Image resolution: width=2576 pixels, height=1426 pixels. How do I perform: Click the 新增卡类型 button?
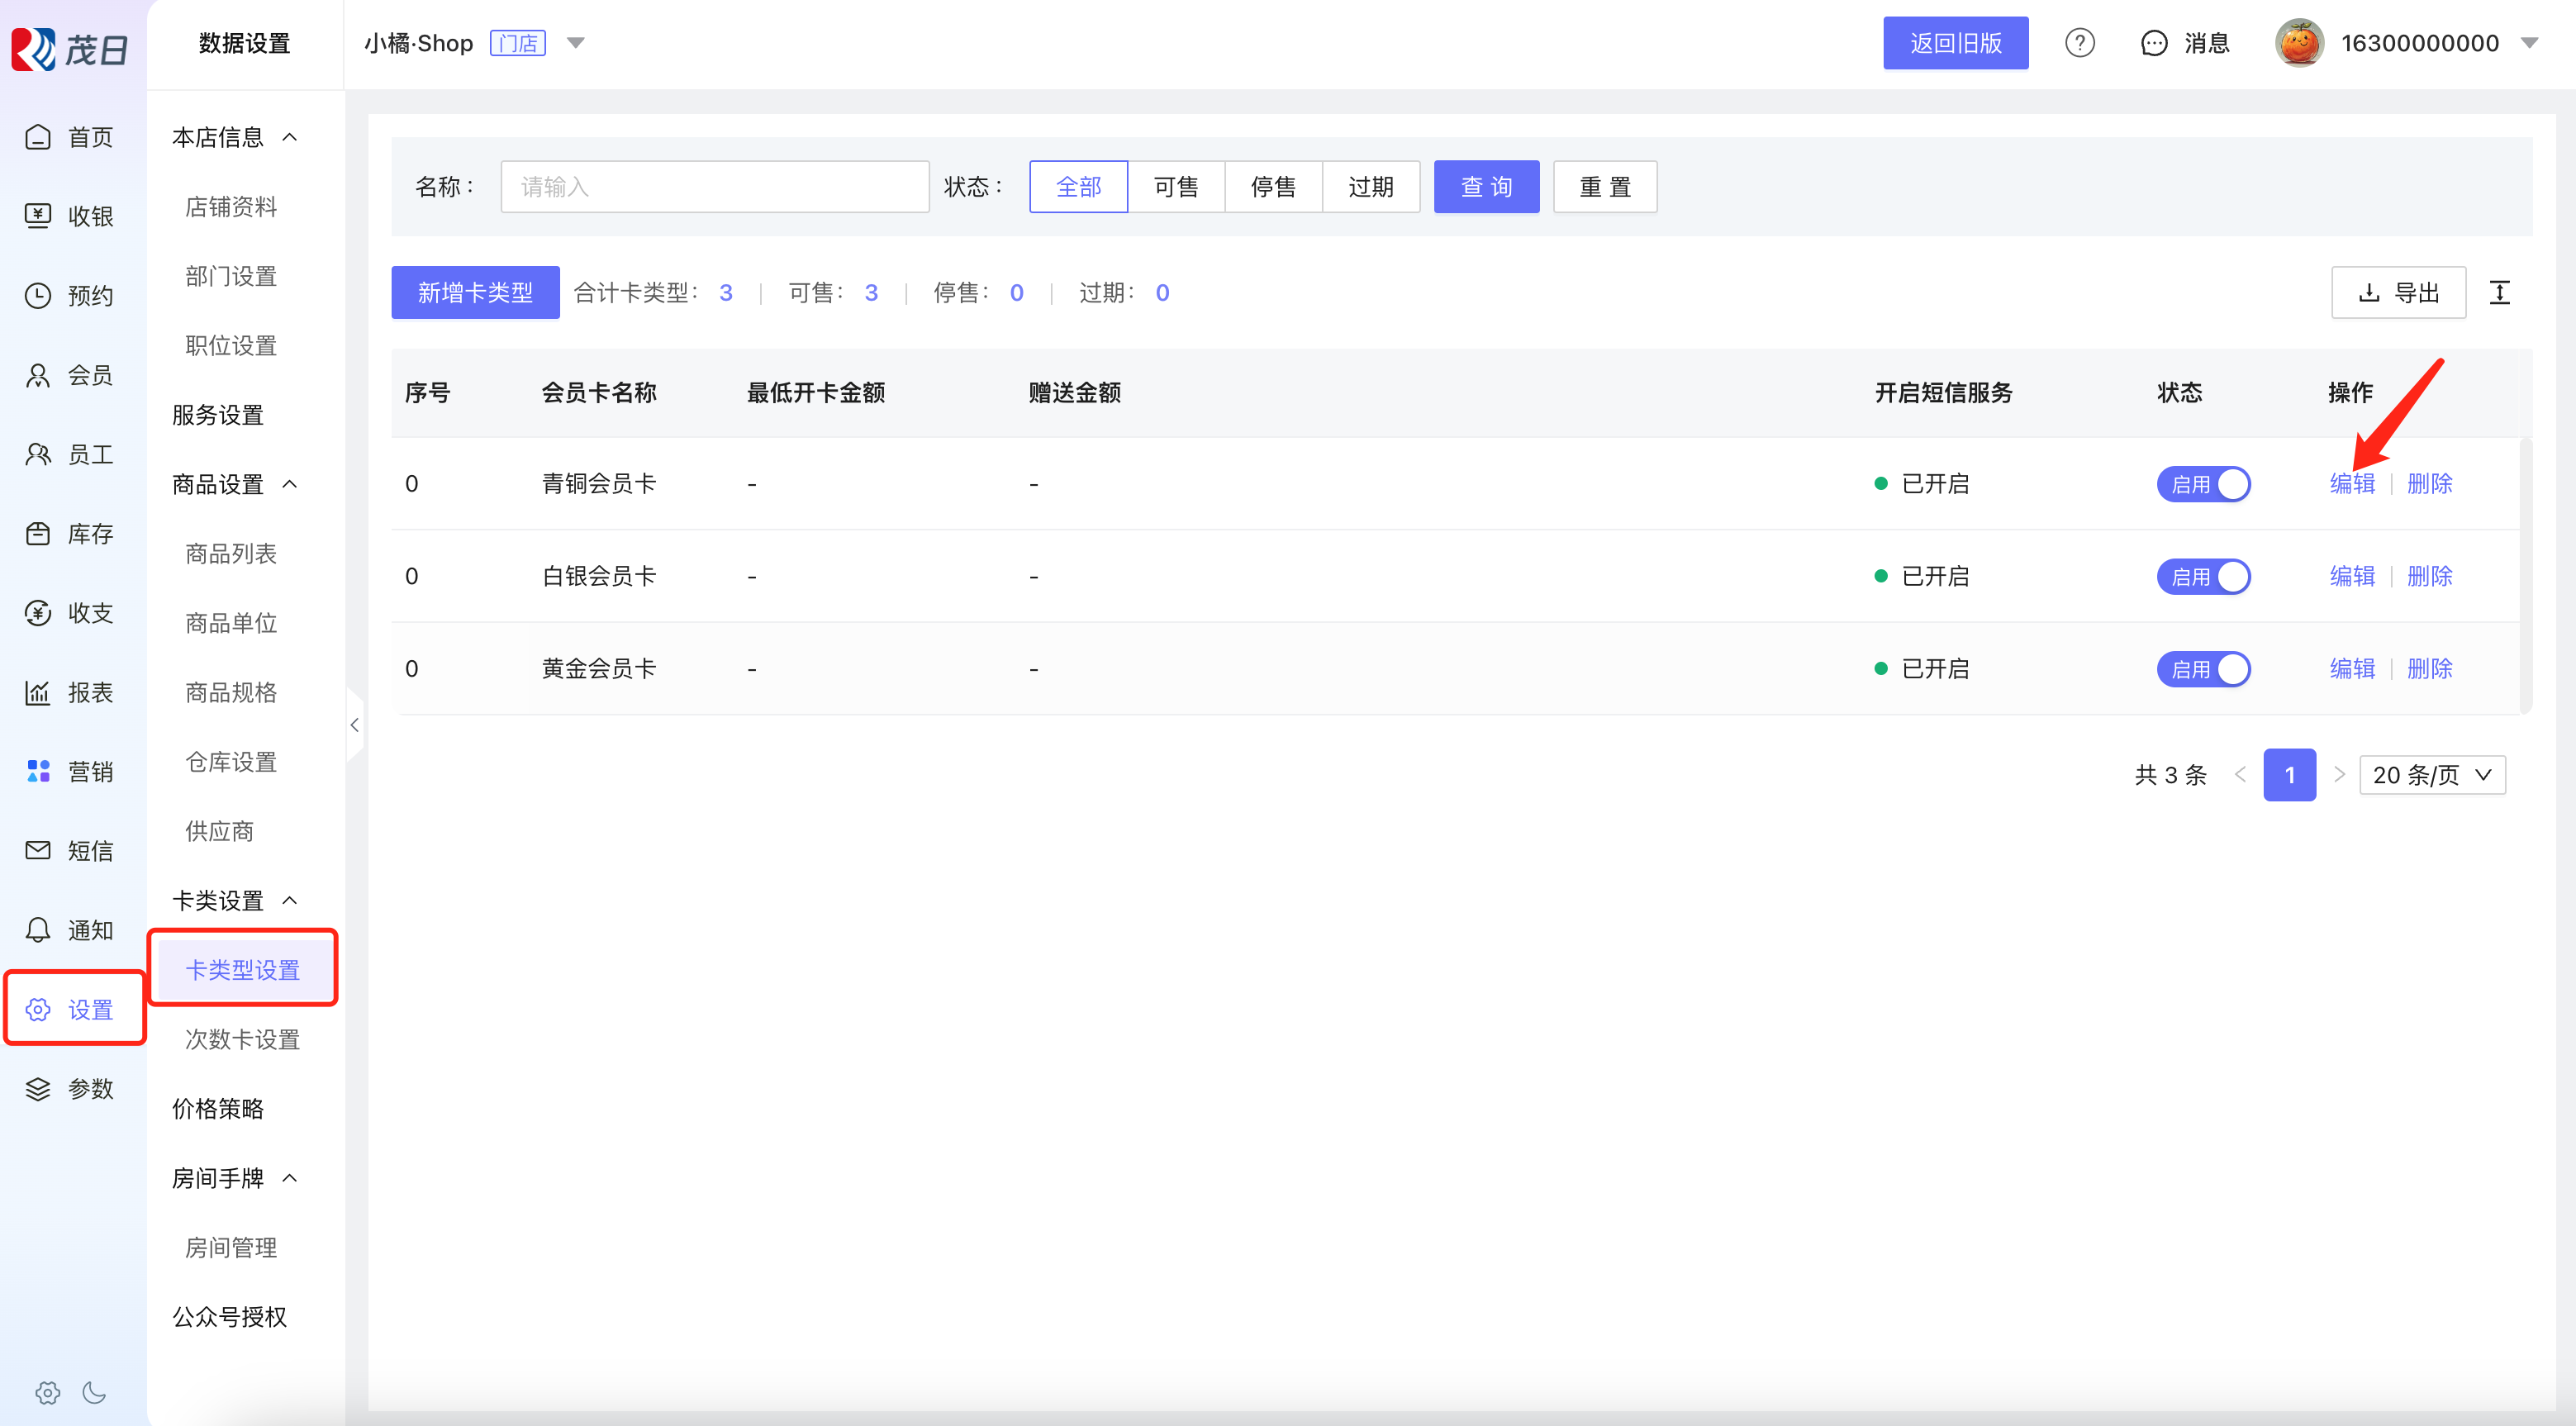[x=475, y=293]
